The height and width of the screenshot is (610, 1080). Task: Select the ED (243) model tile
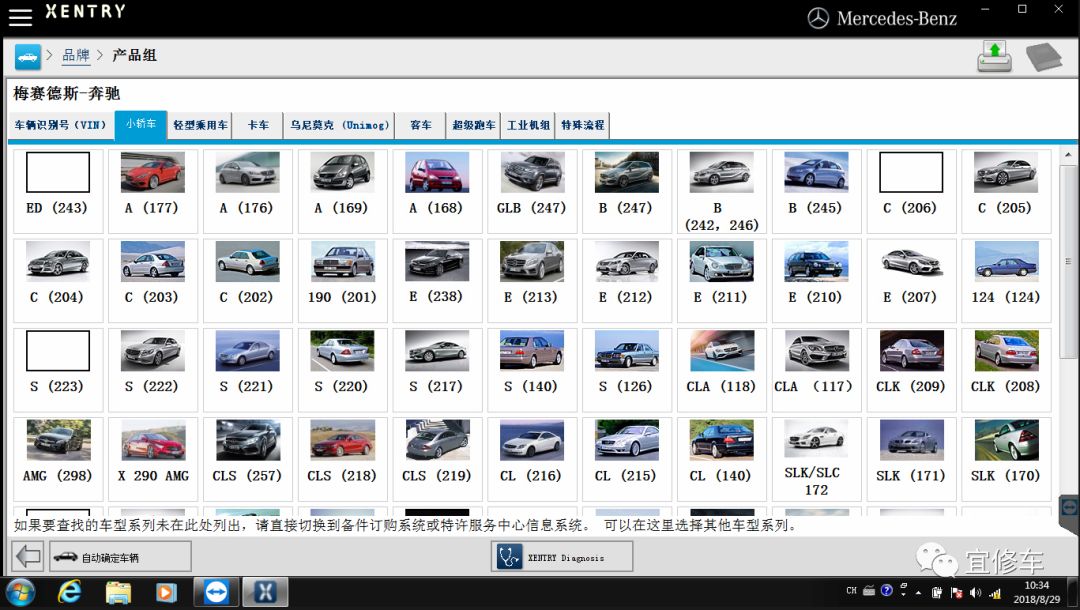click(x=58, y=191)
